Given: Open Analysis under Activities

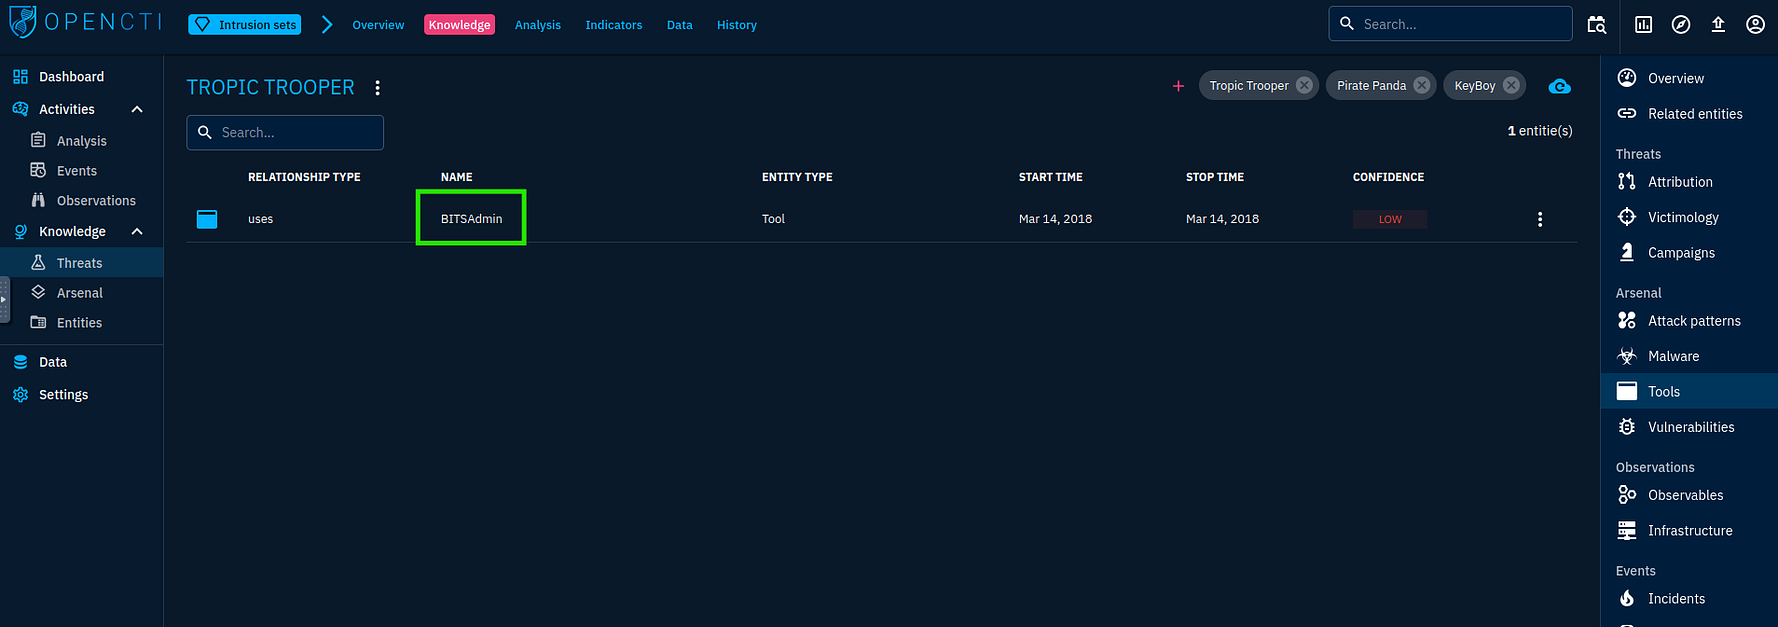Looking at the screenshot, I should point(81,141).
